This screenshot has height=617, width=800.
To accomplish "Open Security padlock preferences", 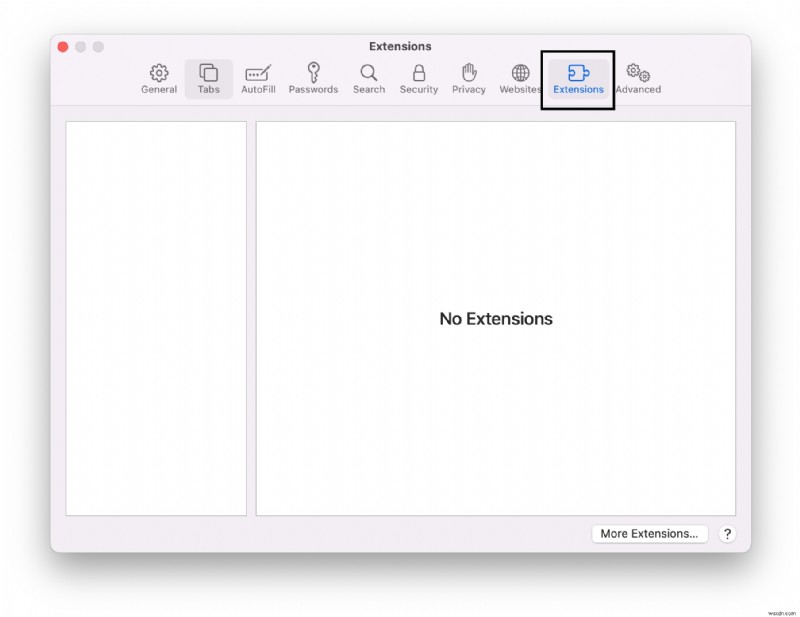I will click(x=419, y=79).
